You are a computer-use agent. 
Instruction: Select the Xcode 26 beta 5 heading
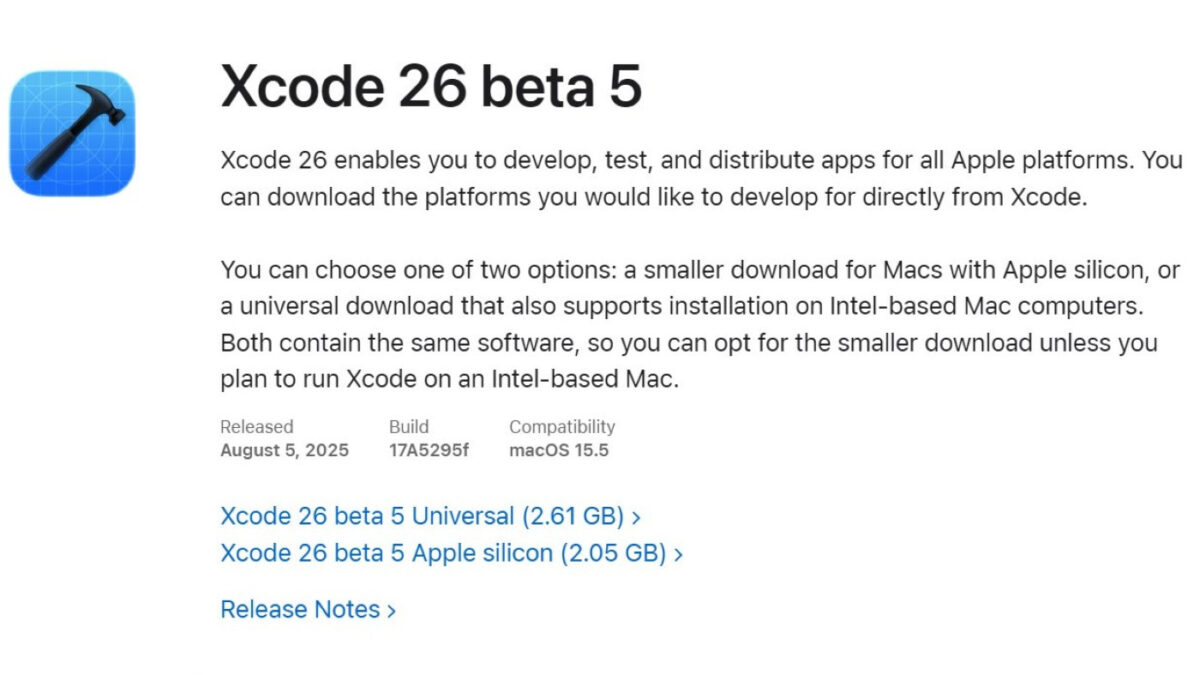point(431,86)
